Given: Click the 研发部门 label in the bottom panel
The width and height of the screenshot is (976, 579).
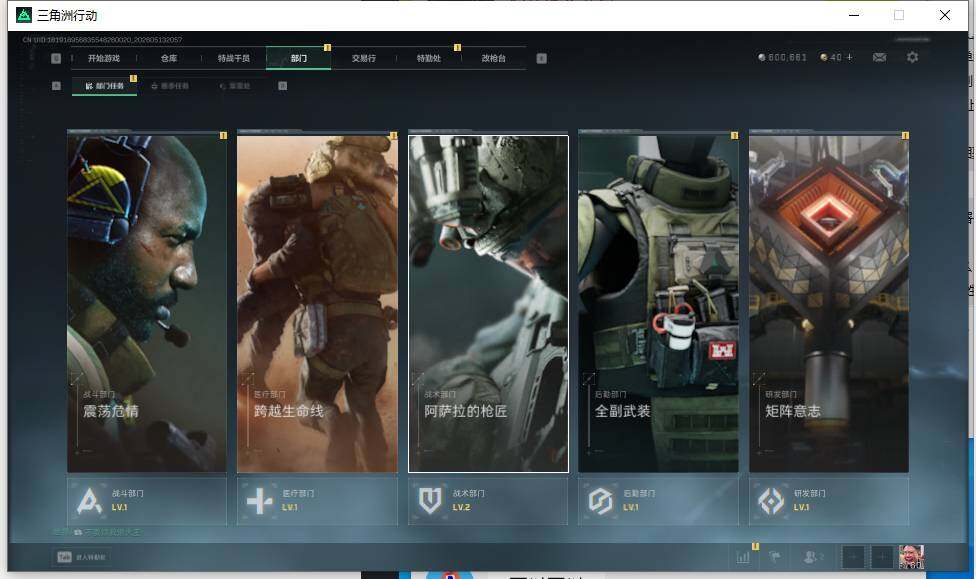Looking at the screenshot, I should 810,494.
